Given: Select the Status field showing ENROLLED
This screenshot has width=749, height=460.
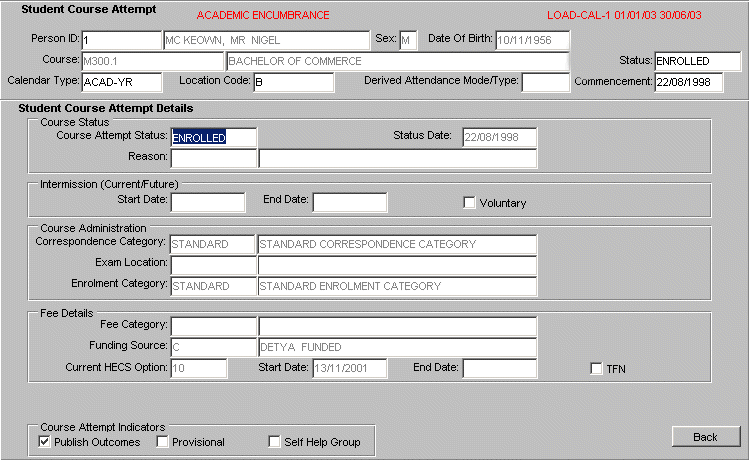Looking at the screenshot, I should (696, 62).
